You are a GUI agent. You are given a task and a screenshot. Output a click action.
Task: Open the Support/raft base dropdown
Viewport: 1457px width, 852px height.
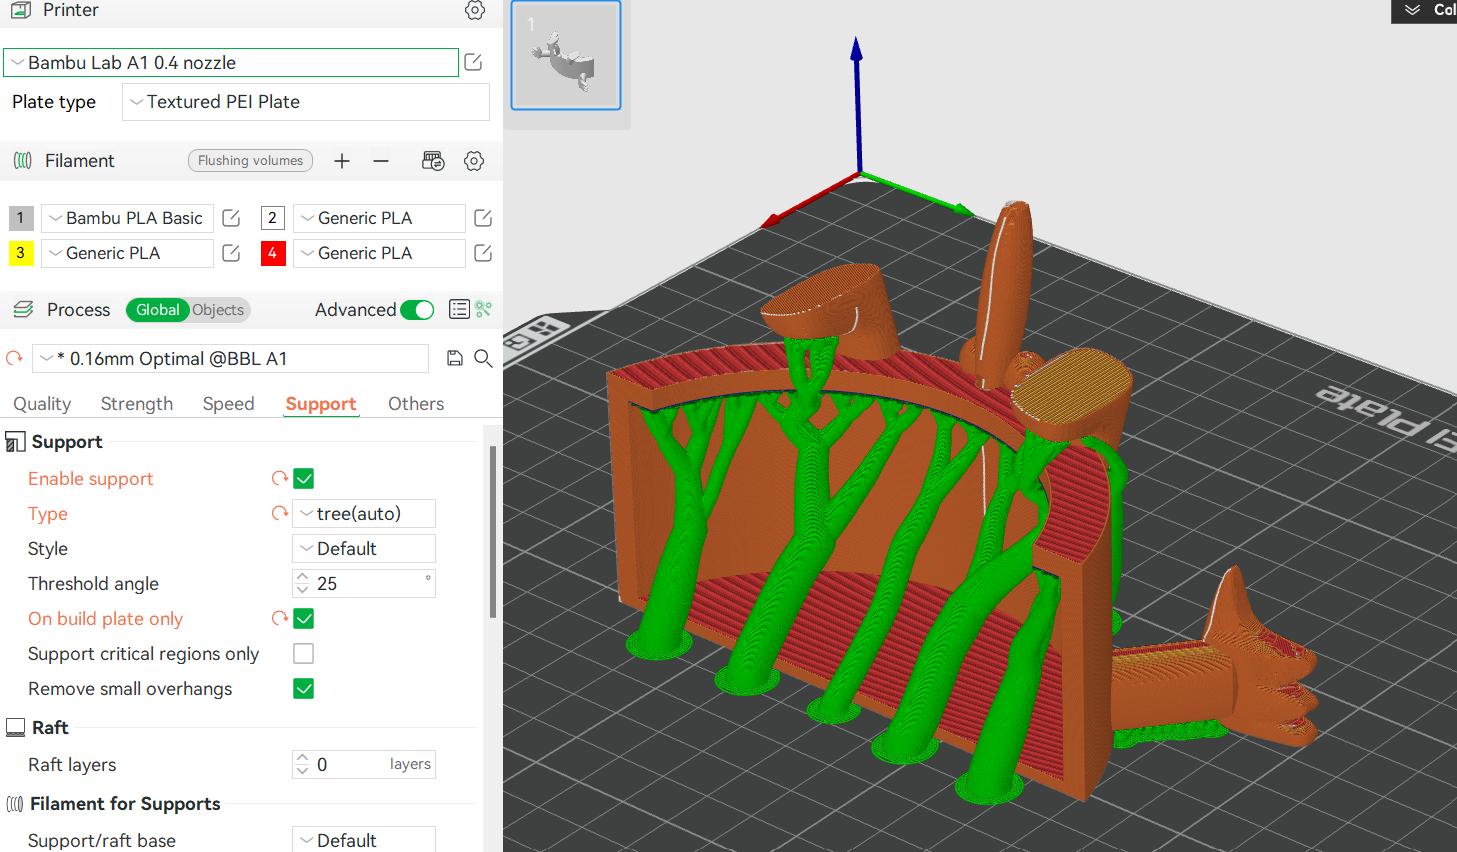point(364,840)
